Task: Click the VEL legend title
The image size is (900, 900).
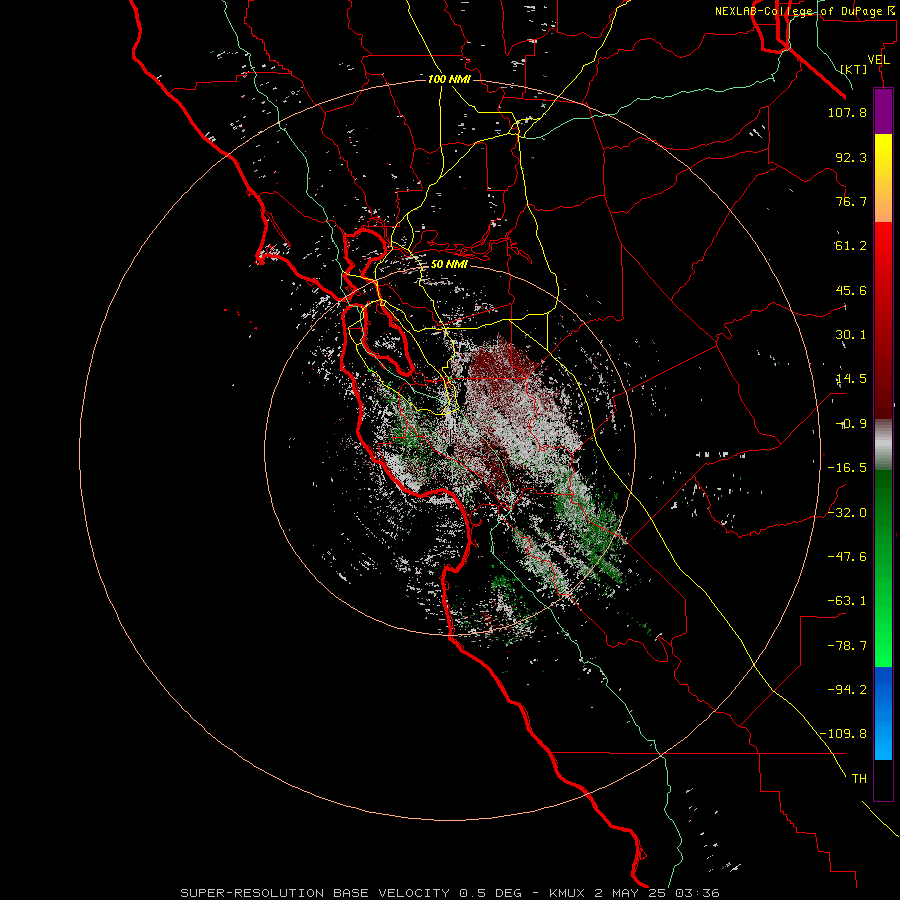Action: coord(879,60)
